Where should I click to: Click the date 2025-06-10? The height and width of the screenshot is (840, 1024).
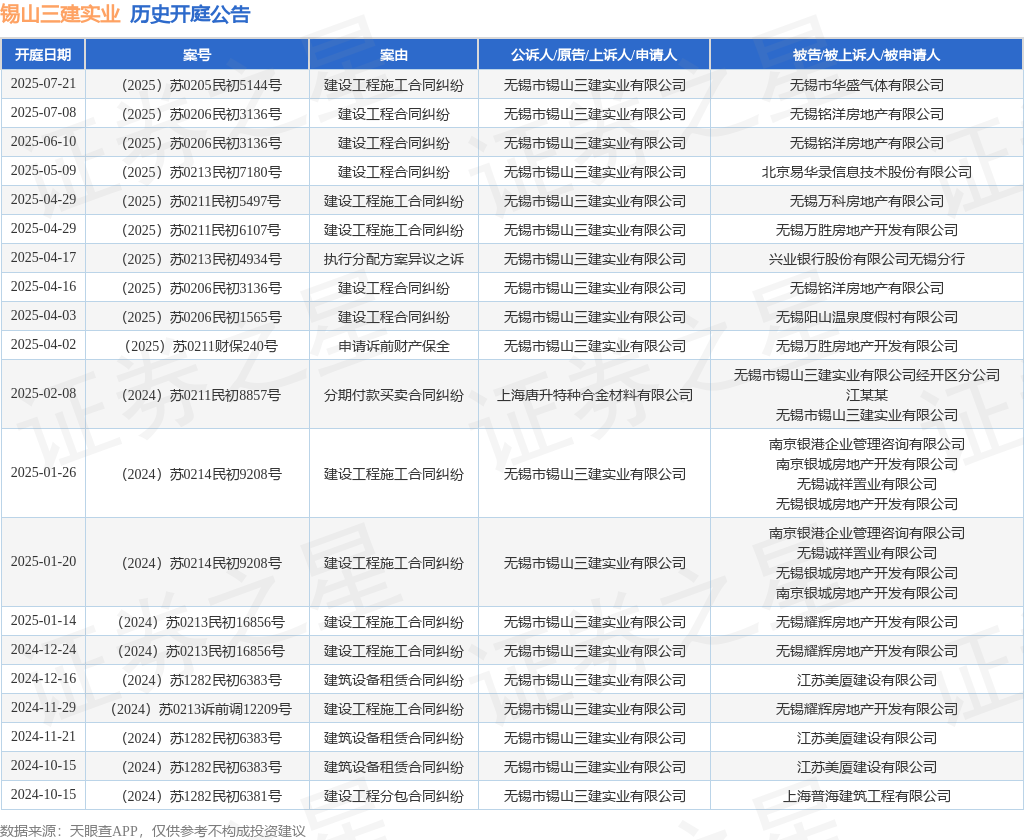(x=43, y=142)
